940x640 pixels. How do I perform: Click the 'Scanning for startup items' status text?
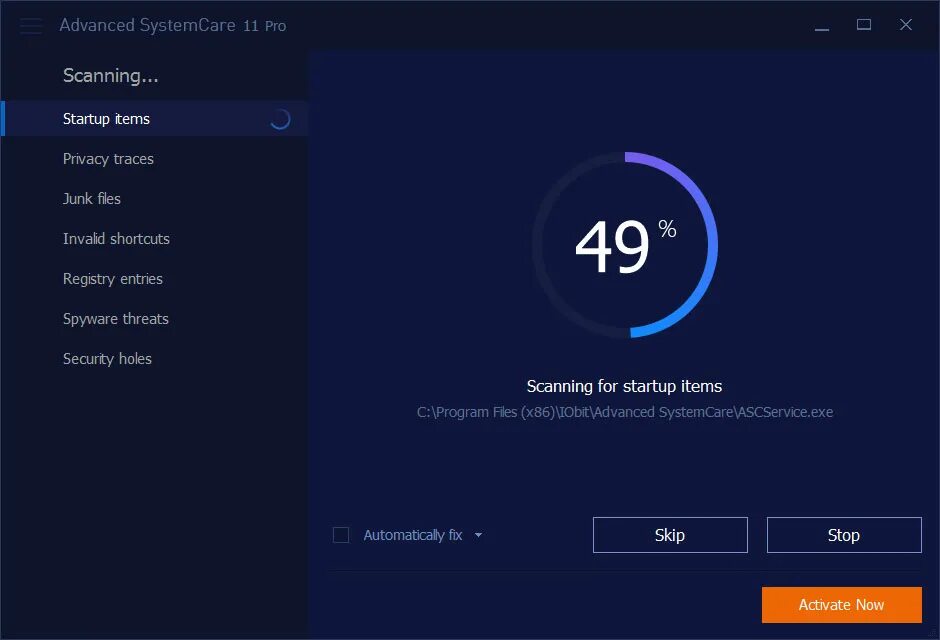pyautogui.click(x=624, y=387)
